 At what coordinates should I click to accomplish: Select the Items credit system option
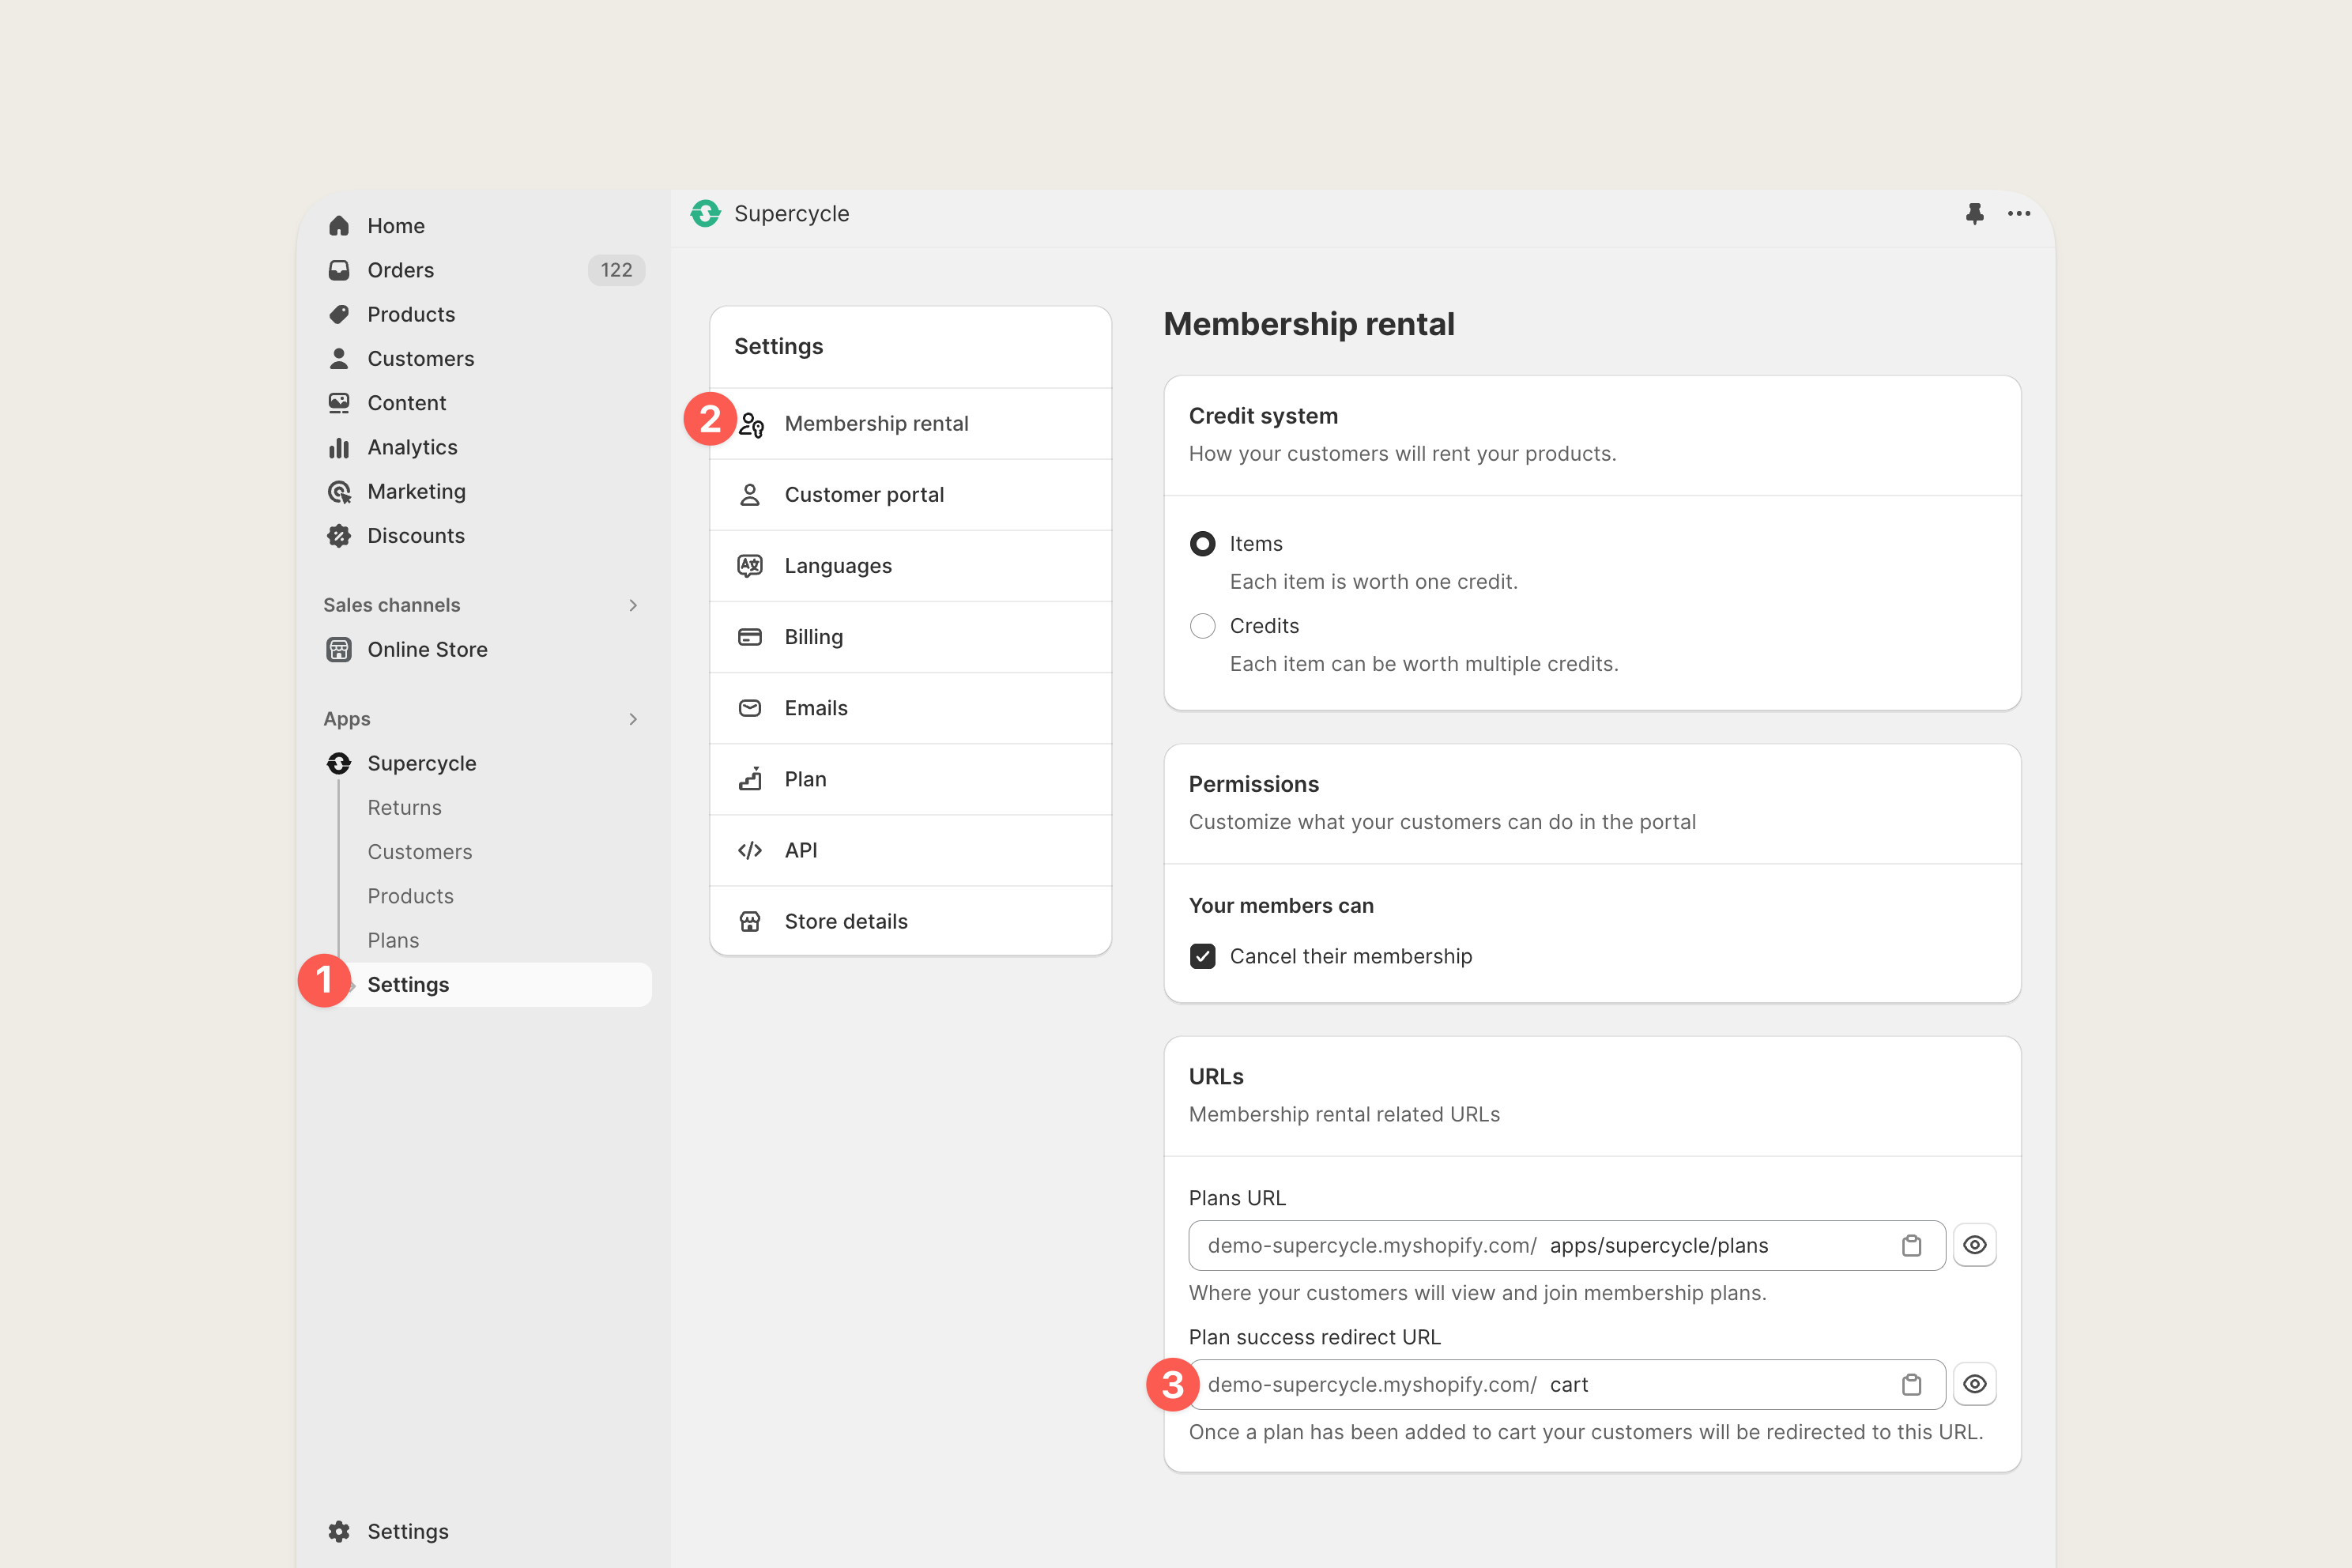pyautogui.click(x=1202, y=543)
